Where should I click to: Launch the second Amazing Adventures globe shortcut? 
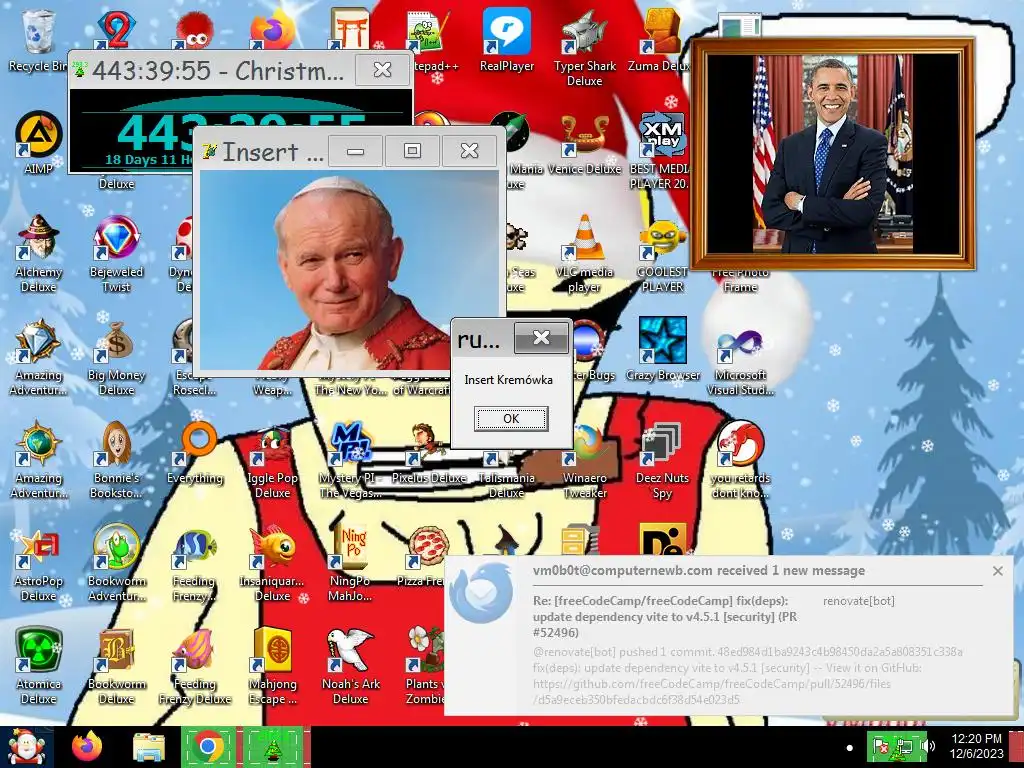[x=39, y=460]
